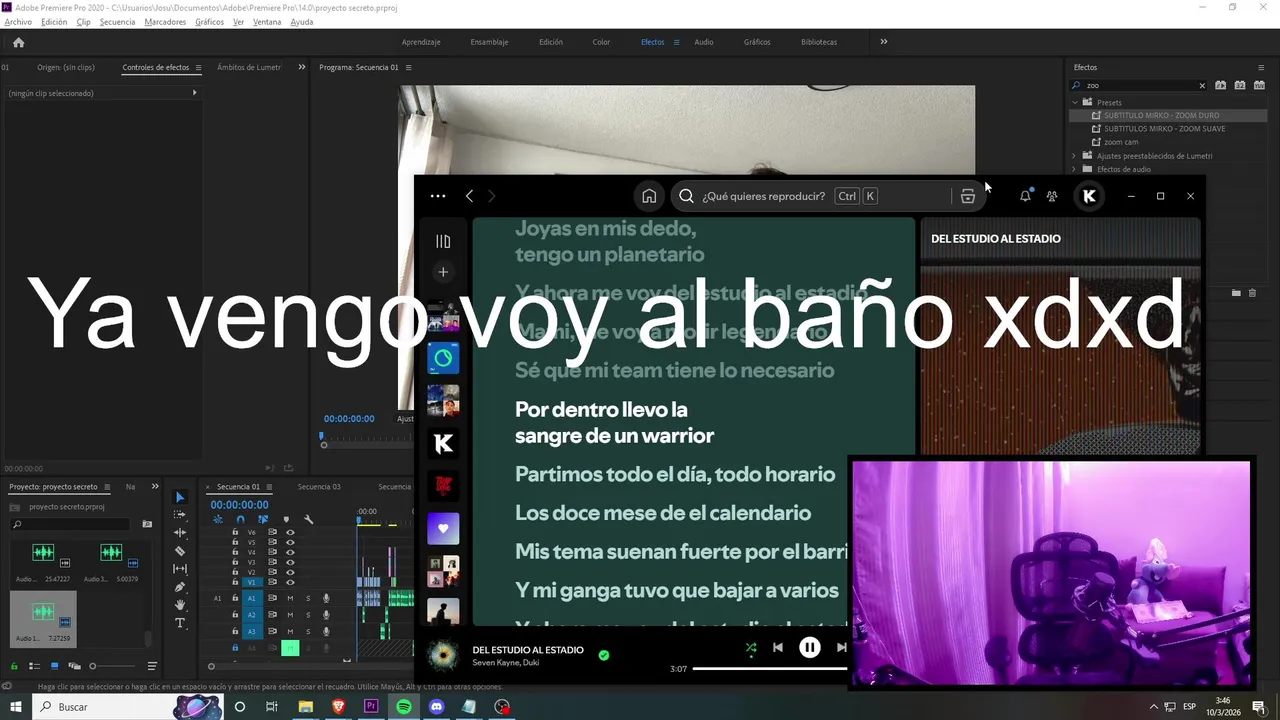Toggle timeline Snap magnet icon
The image size is (1280, 720).
(240, 520)
